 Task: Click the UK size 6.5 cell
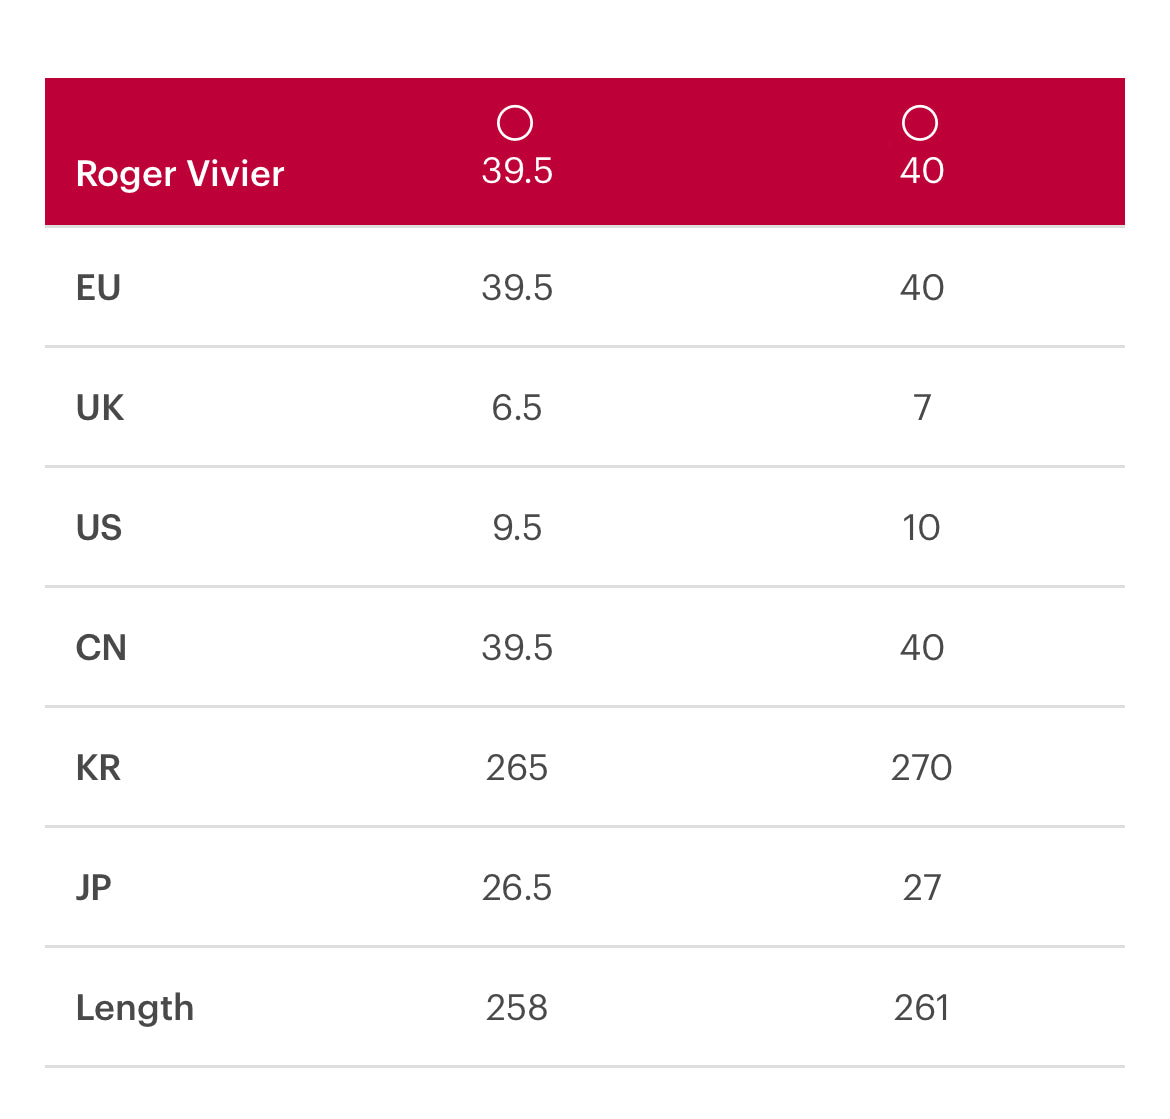(x=517, y=408)
